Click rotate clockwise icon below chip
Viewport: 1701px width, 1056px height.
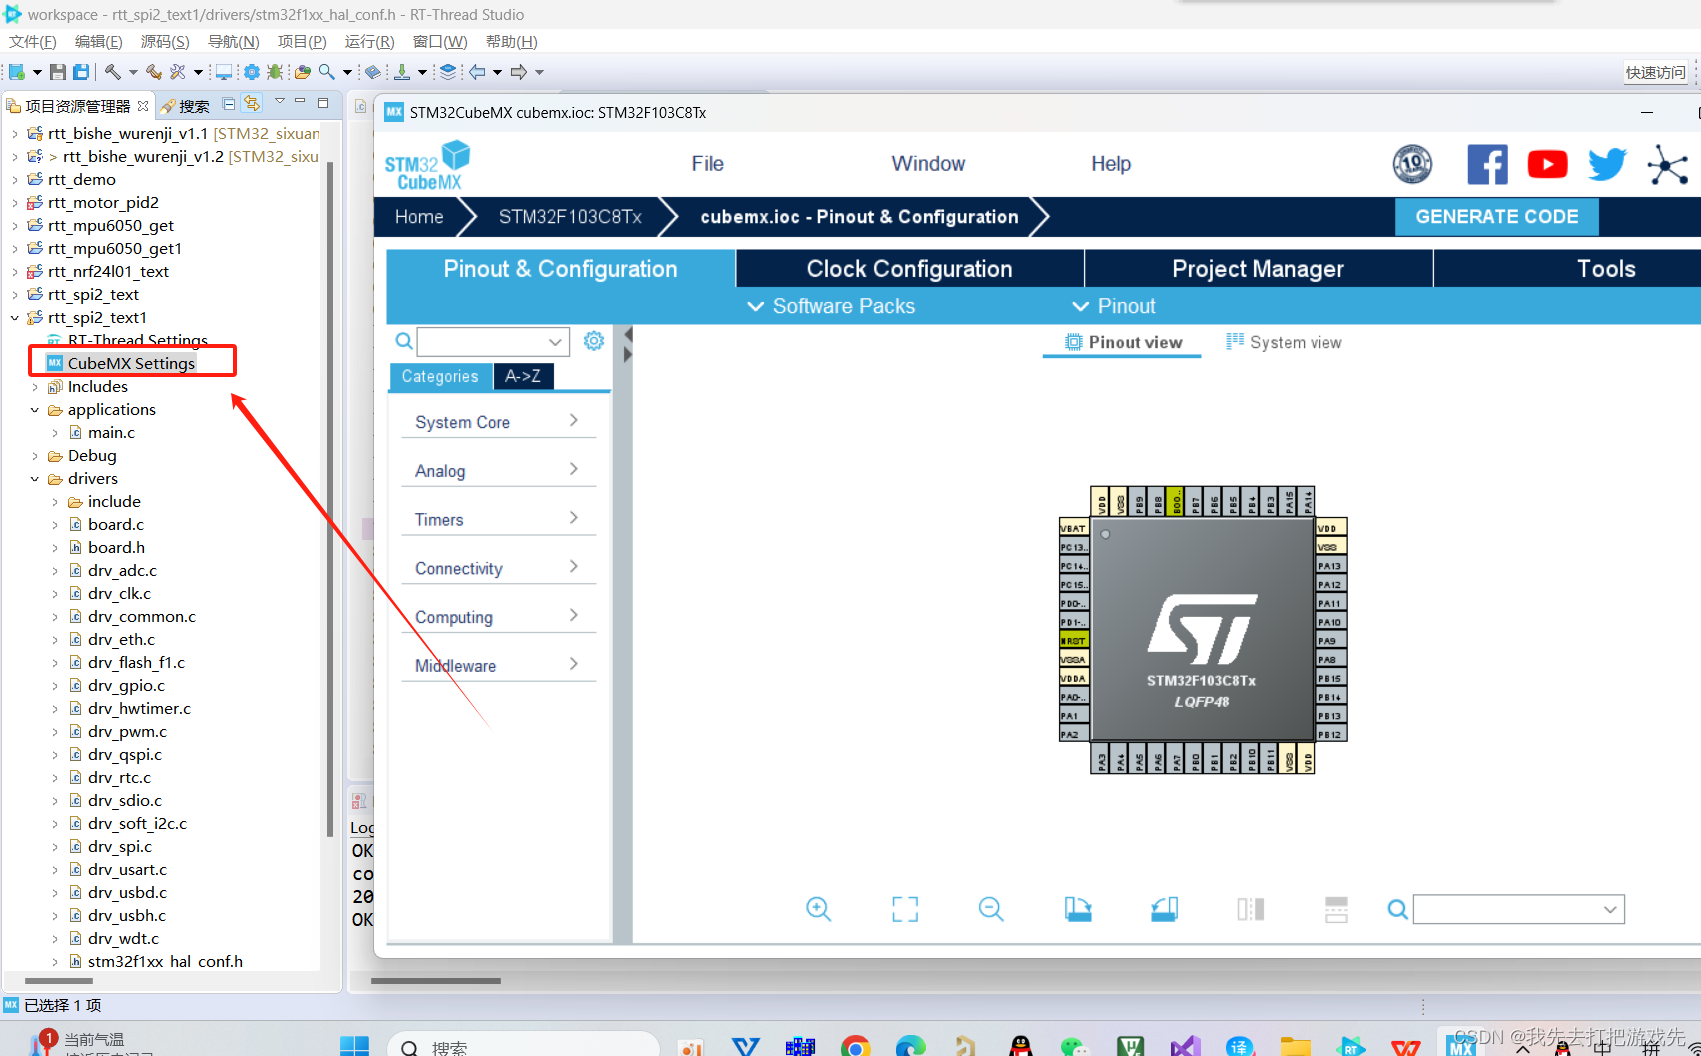coord(1078,909)
